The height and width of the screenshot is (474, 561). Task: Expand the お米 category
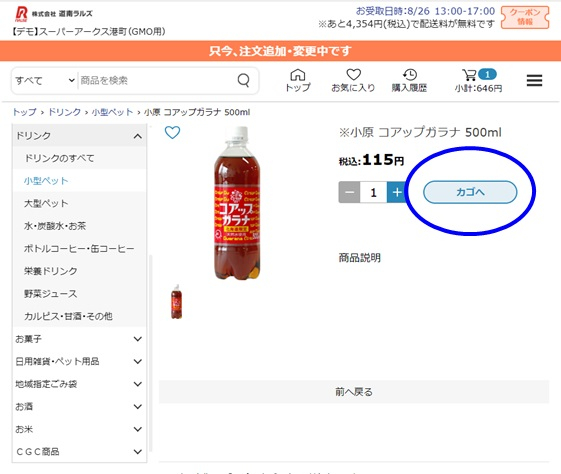[79, 429]
